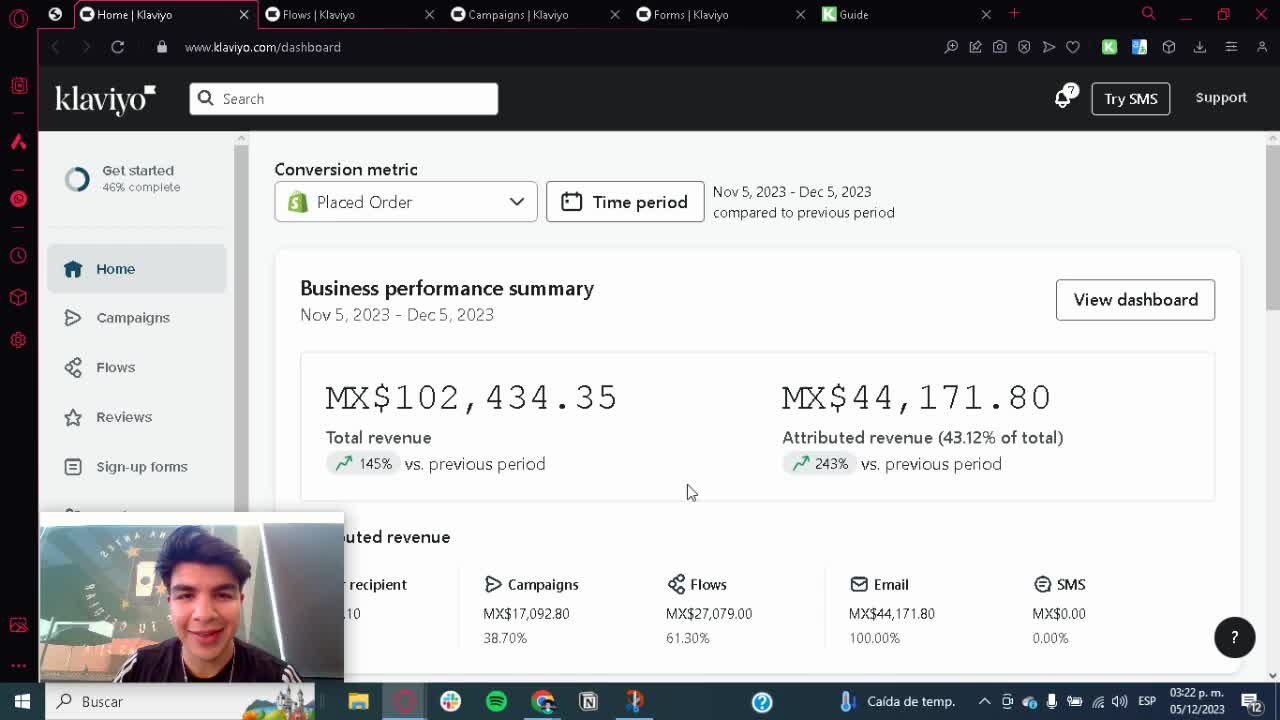
Task: Click the translate extension icon
Action: tap(1139, 47)
